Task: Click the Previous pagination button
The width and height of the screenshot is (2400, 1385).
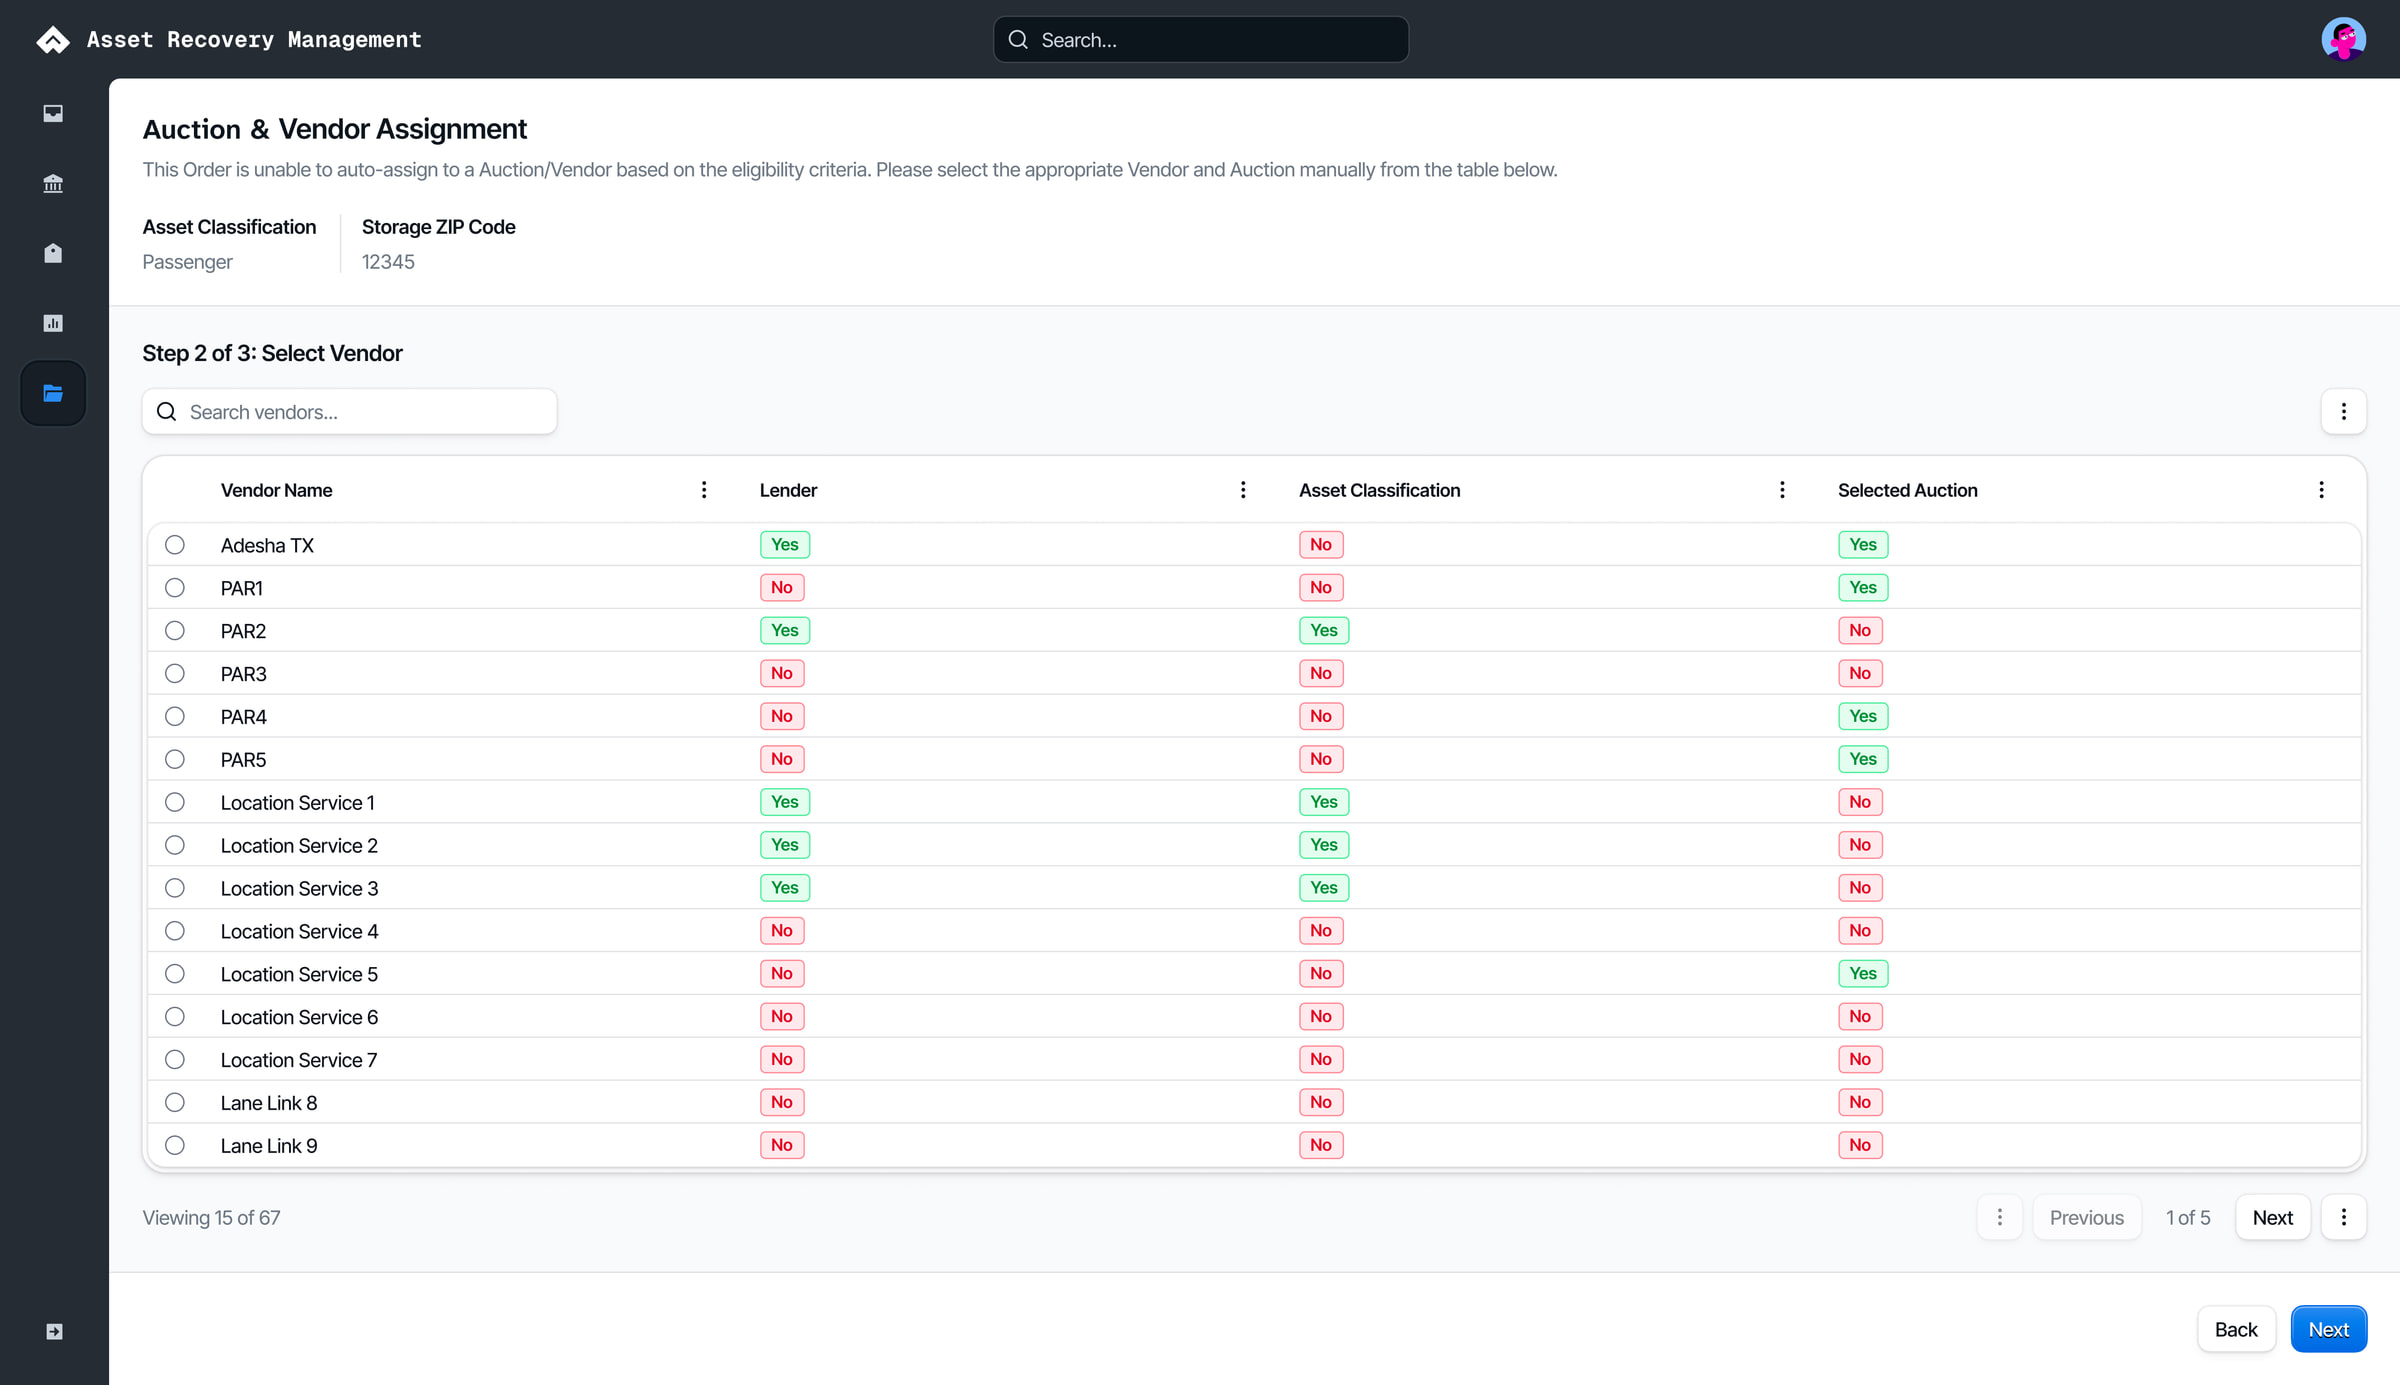Action: (x=2086, y=1217)
